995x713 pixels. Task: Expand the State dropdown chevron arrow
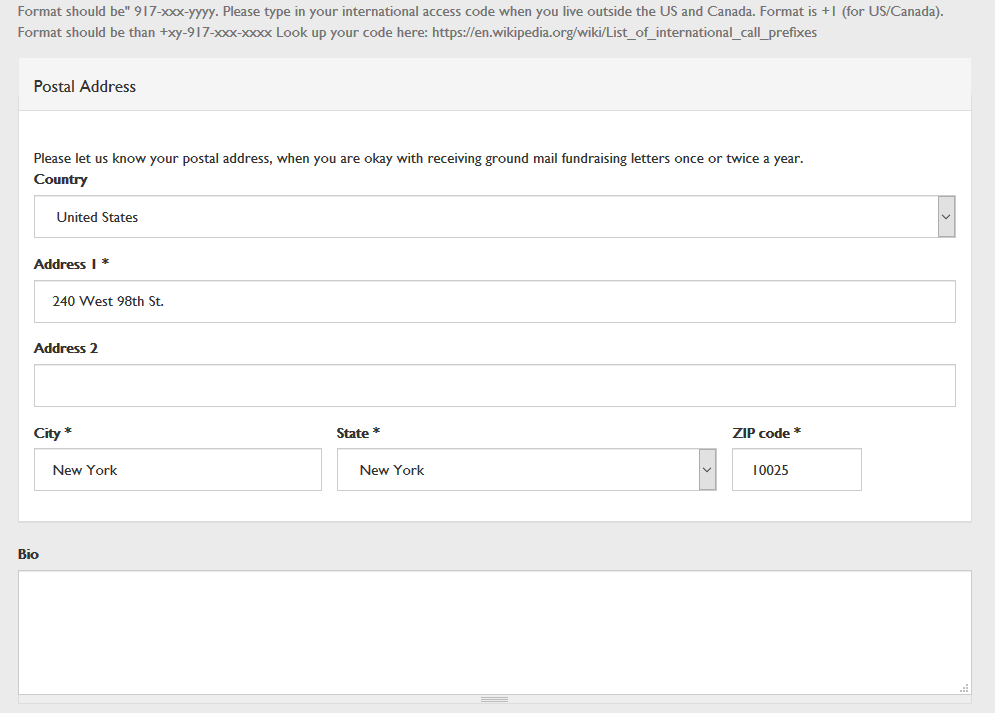tap(707, 470)
